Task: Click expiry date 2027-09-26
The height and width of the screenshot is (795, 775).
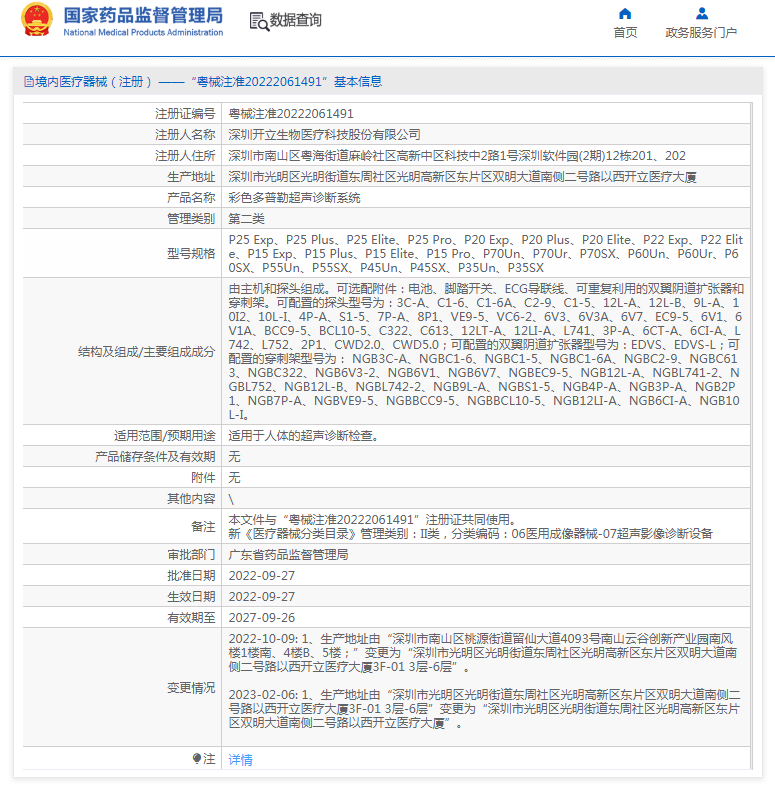Action: [x=262, y=618]
